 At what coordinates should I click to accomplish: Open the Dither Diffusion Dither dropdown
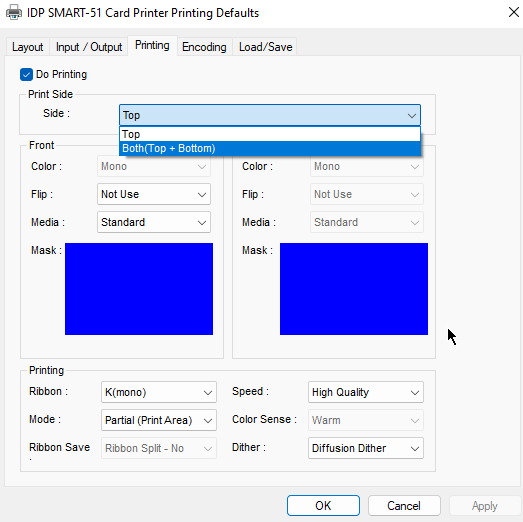[x=366, y=448]
